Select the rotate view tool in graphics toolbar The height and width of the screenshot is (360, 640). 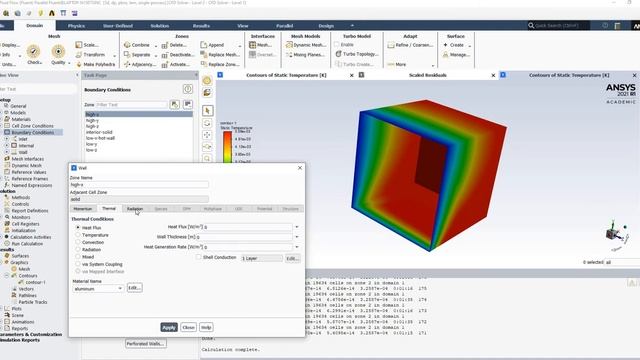click(x=207, y=123)
